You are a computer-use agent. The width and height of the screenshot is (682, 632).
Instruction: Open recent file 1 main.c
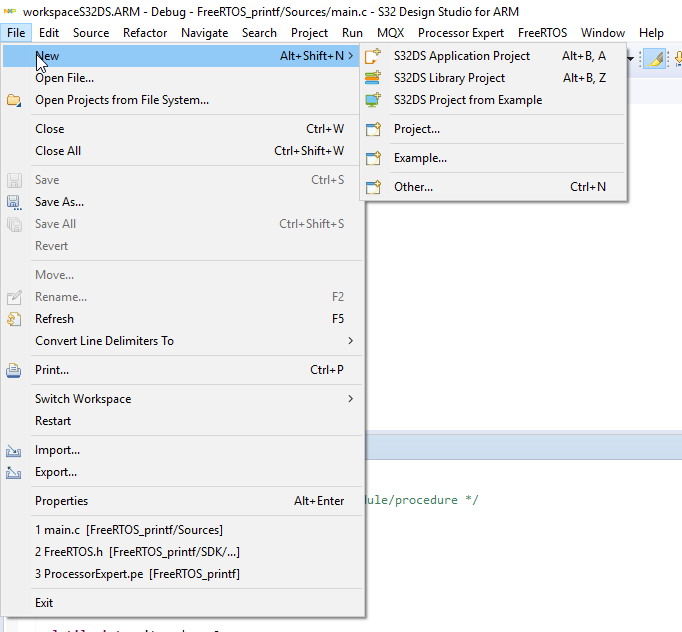point(183,530)
